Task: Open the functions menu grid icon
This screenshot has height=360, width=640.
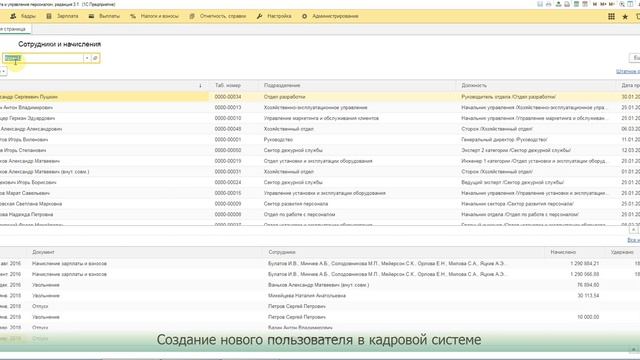Action: tap(611, 16)
